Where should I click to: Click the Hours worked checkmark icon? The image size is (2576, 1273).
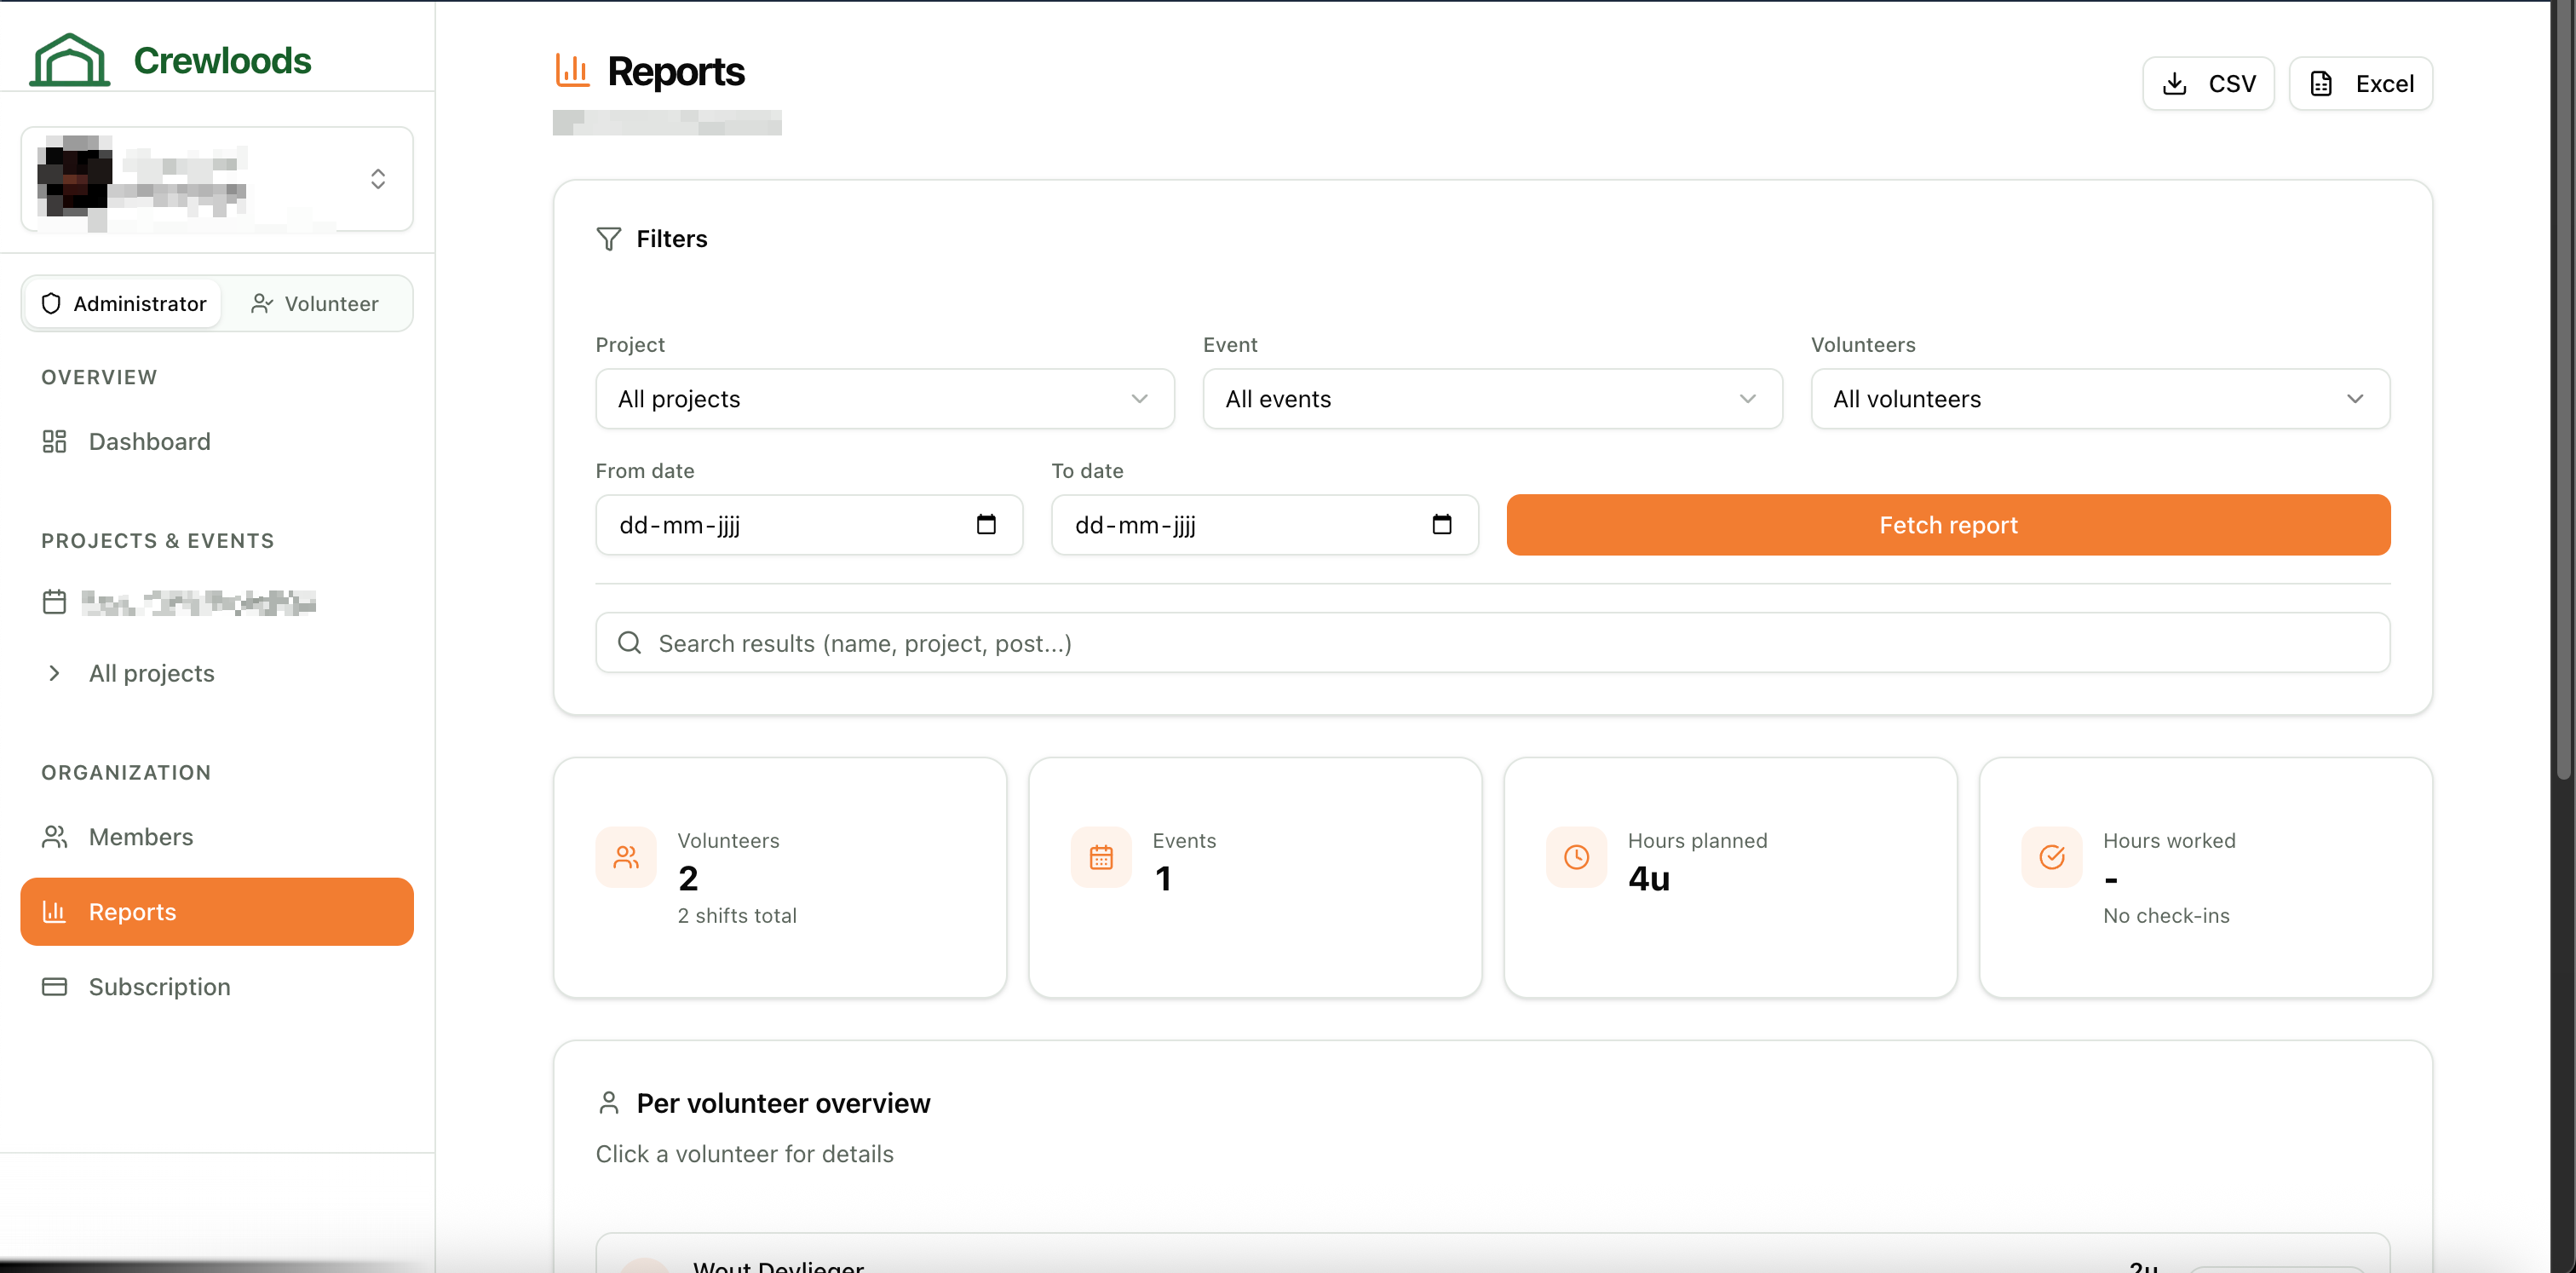click(x=2051, y=857)
